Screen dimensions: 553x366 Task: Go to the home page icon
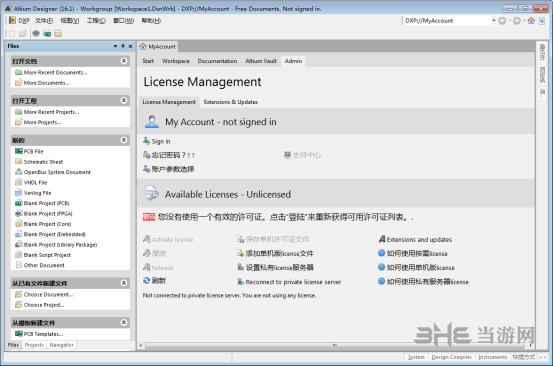click(531, 20)
